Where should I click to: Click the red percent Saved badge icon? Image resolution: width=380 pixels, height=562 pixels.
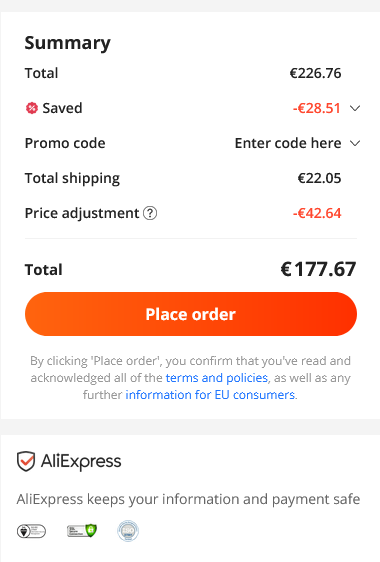[32, 108]
